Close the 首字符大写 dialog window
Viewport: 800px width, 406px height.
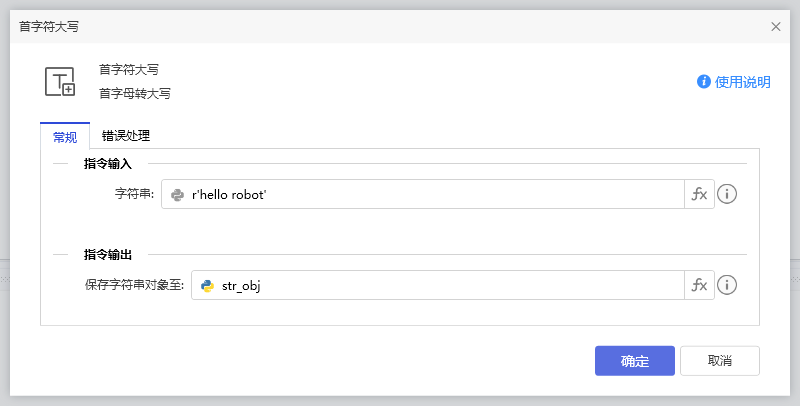(x=776, y=27)
